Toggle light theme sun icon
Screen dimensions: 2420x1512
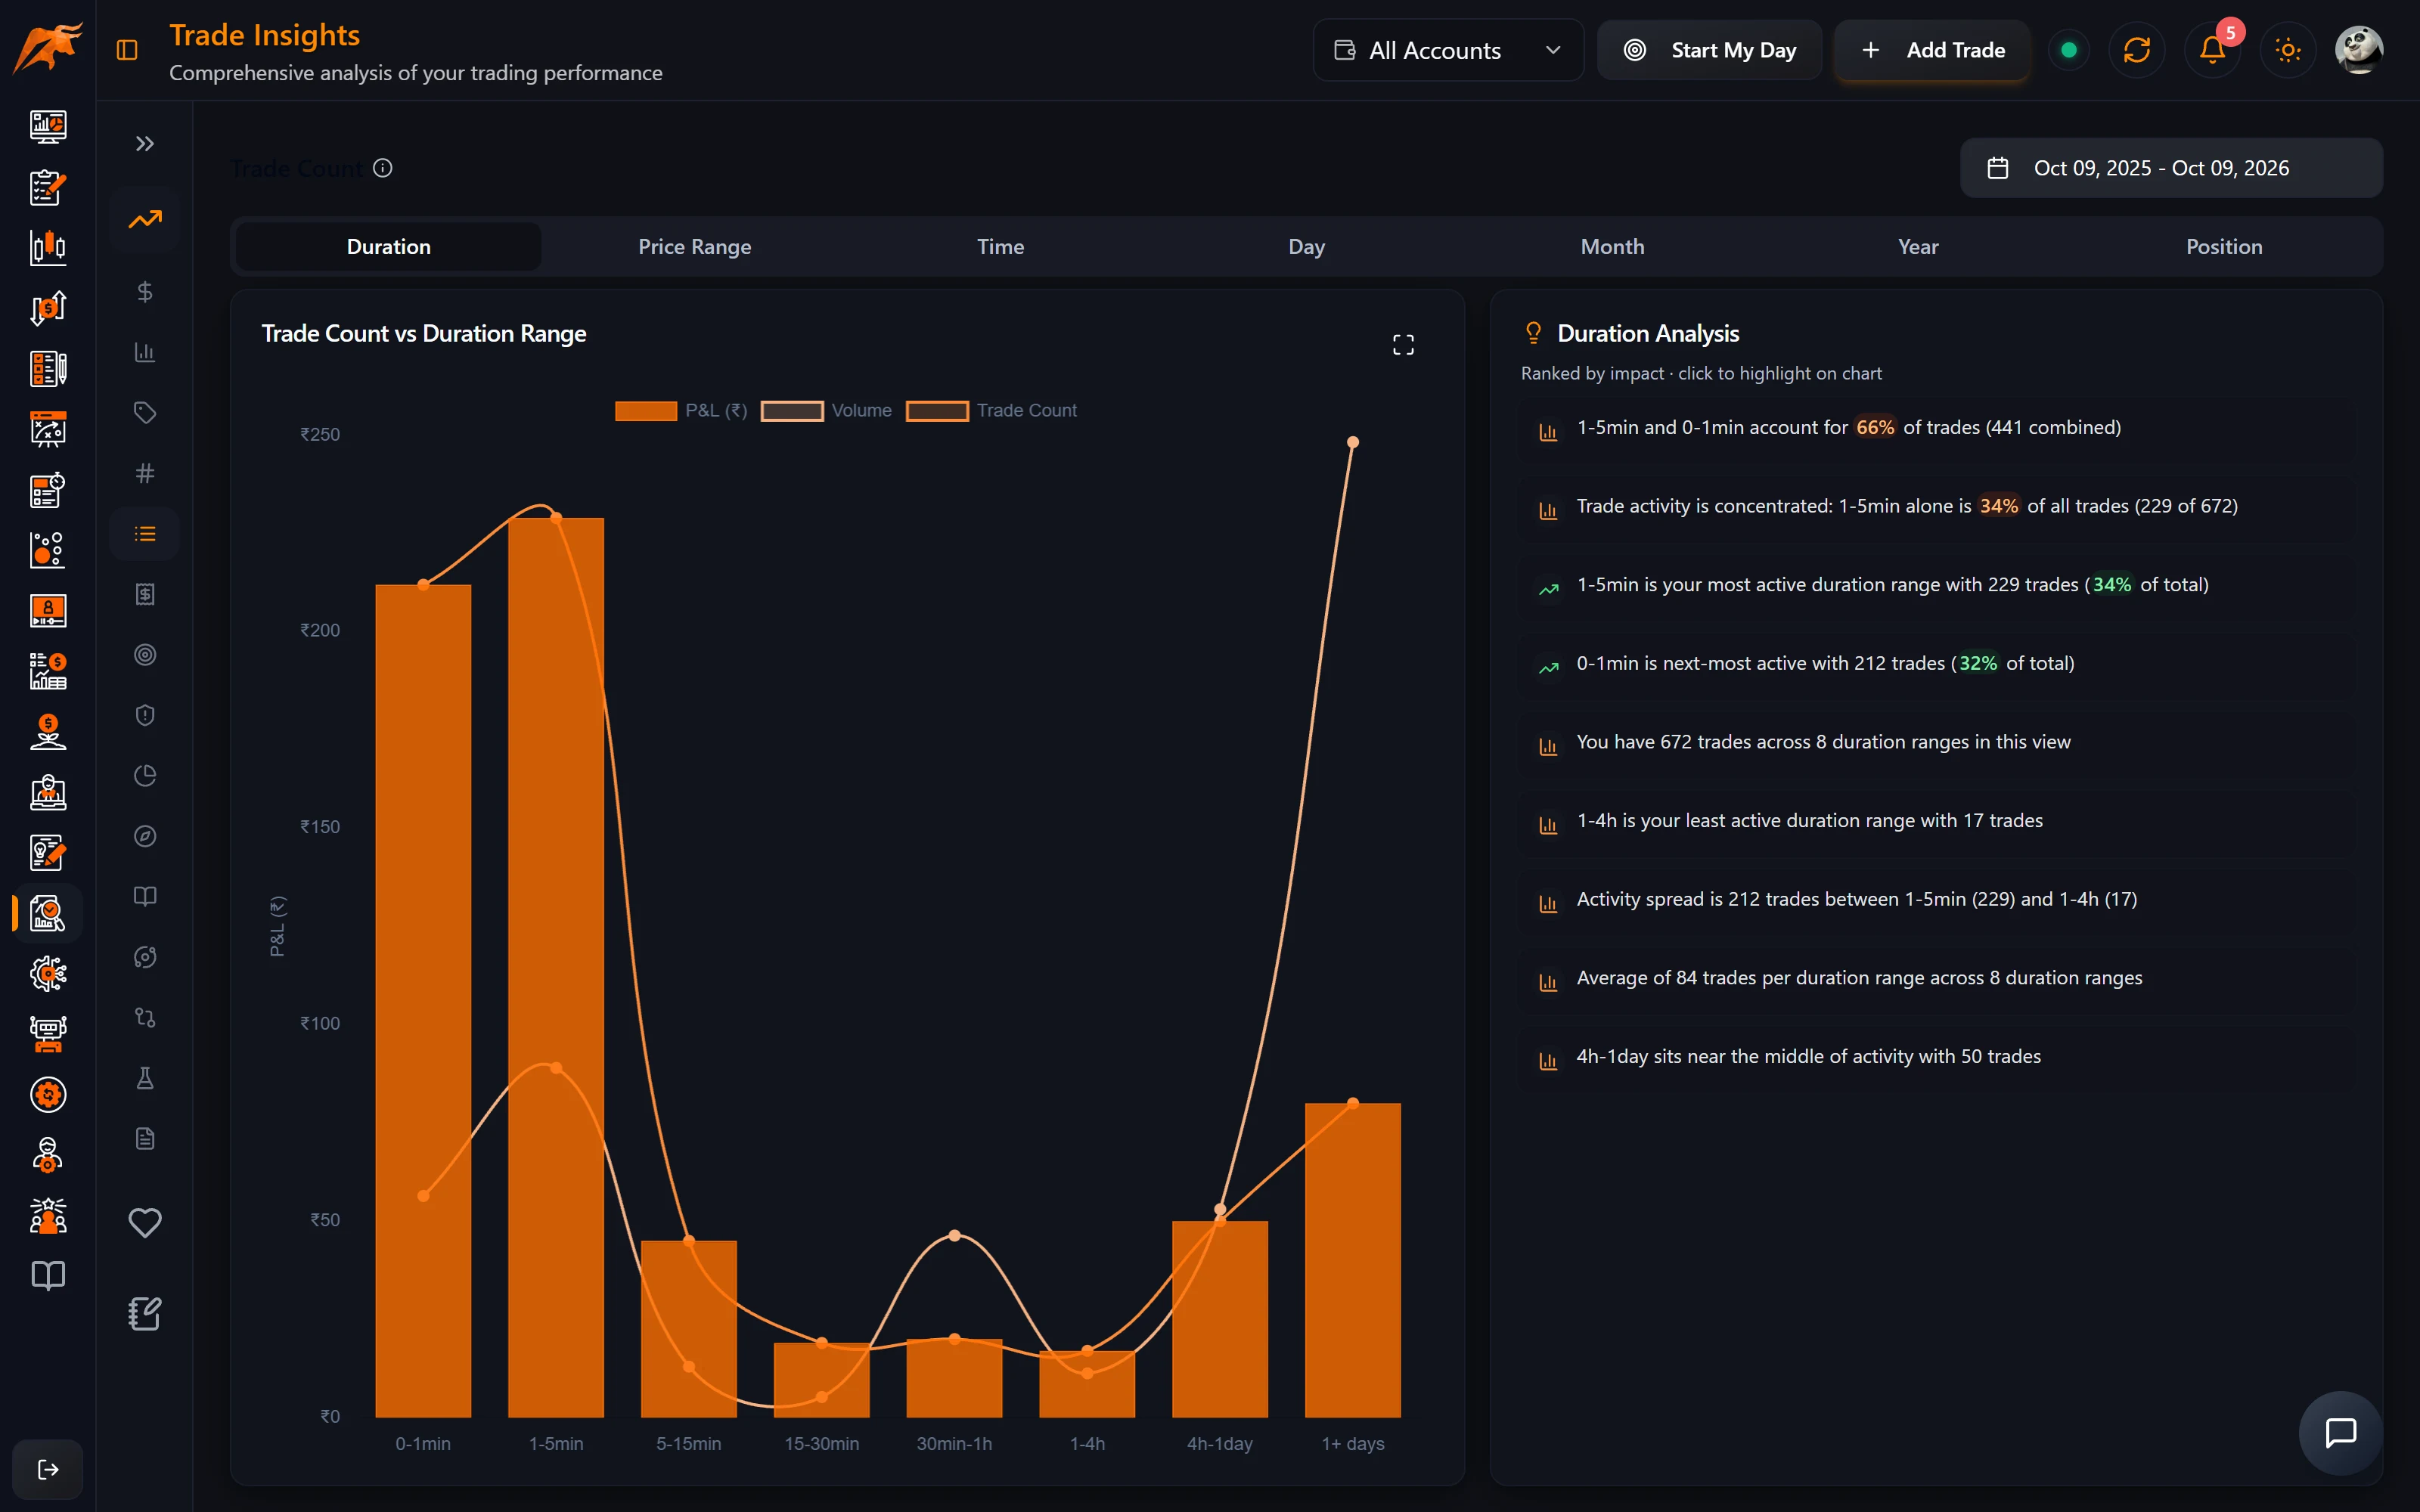click(x=2288, y=50)
